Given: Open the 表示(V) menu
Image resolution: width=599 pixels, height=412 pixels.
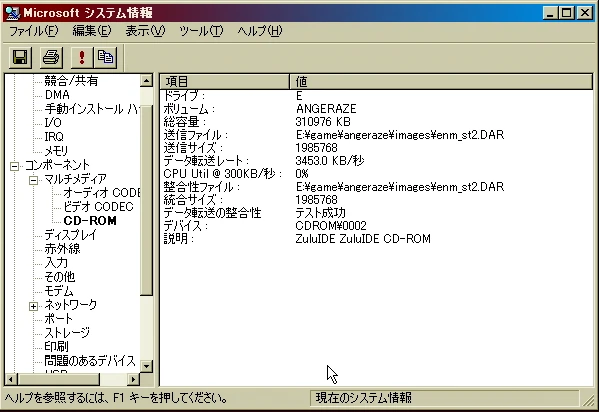Looking at the screenshot, I should click(145, 31).
